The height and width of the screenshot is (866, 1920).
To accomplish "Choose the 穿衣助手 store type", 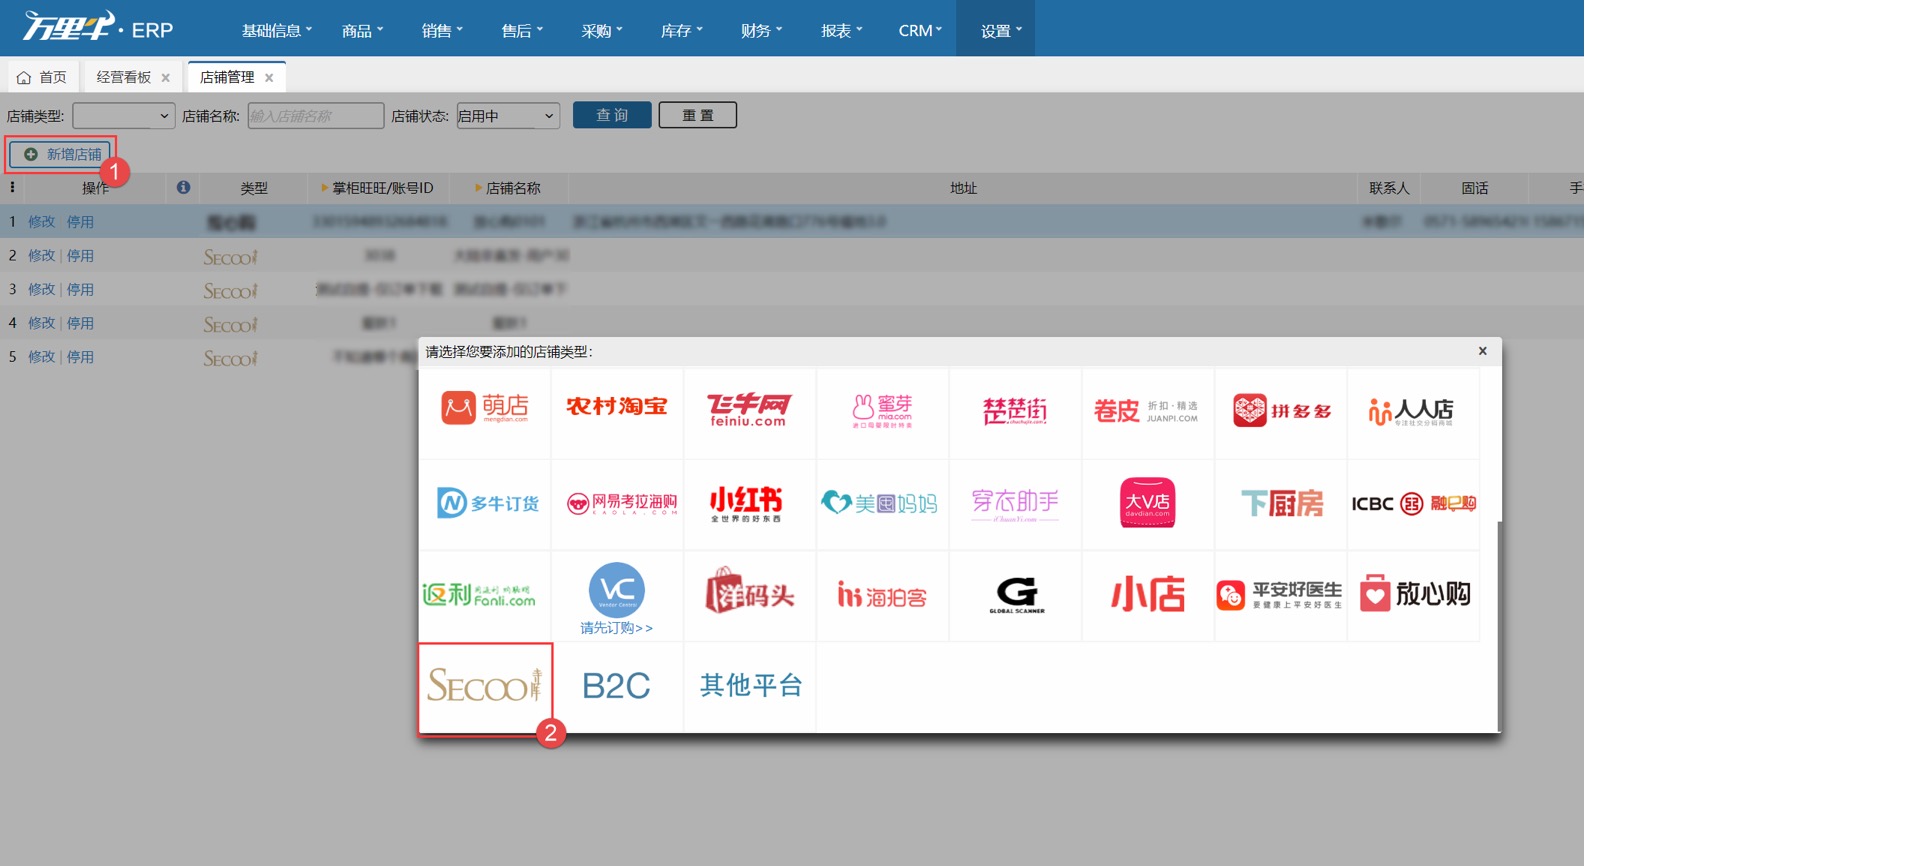I will (x=1015, y=503).
